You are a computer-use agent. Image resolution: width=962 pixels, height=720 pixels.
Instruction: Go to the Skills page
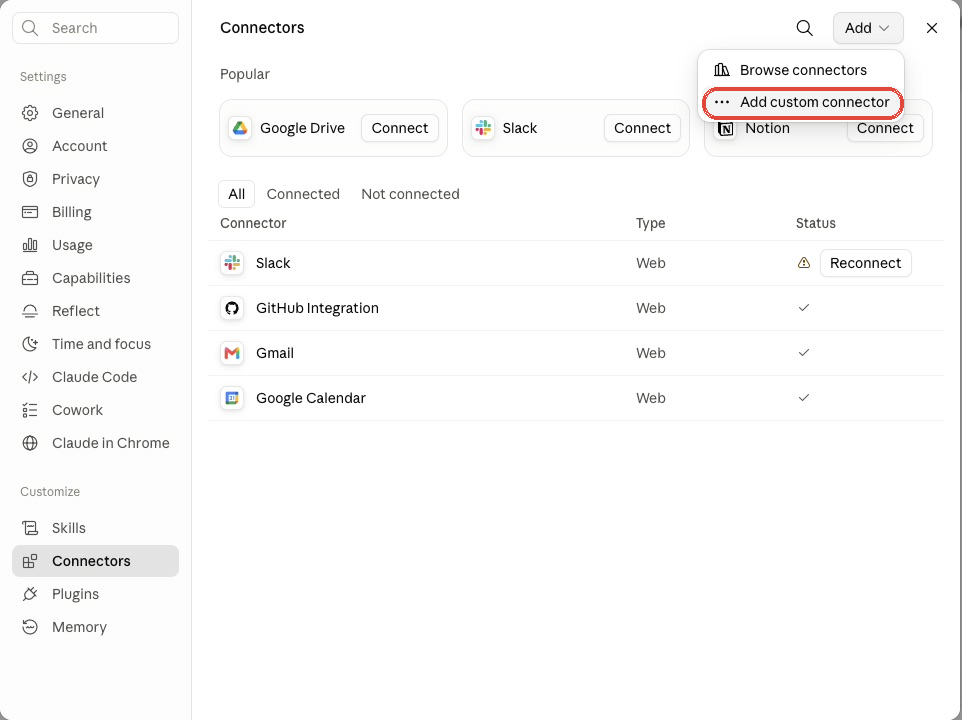[x=95, y=528]
